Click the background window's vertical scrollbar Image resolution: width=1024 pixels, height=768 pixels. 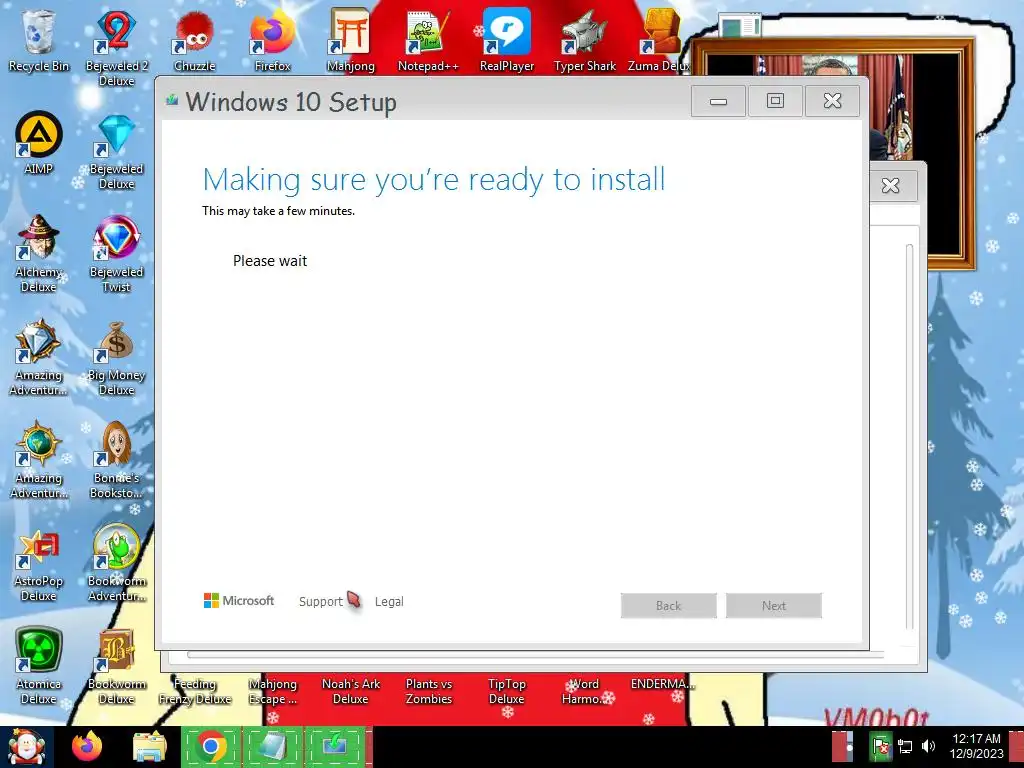point(909,436)
